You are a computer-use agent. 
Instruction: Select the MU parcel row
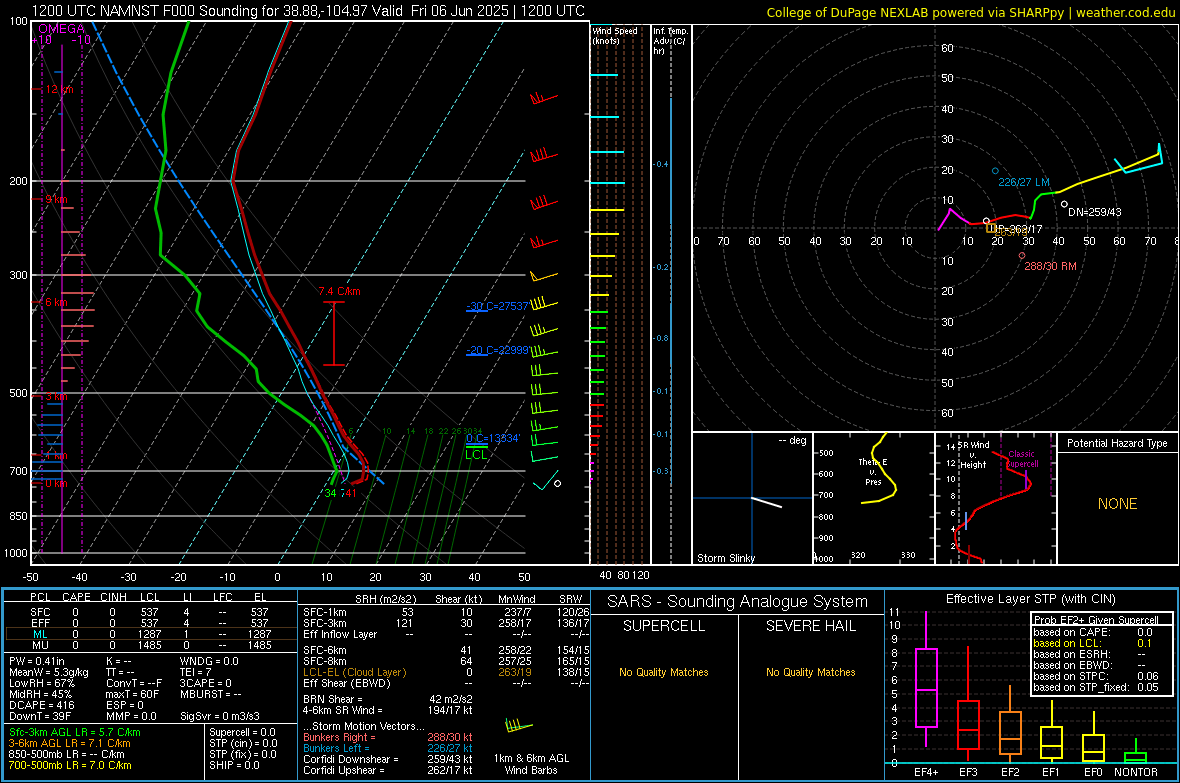coord(151,645)
